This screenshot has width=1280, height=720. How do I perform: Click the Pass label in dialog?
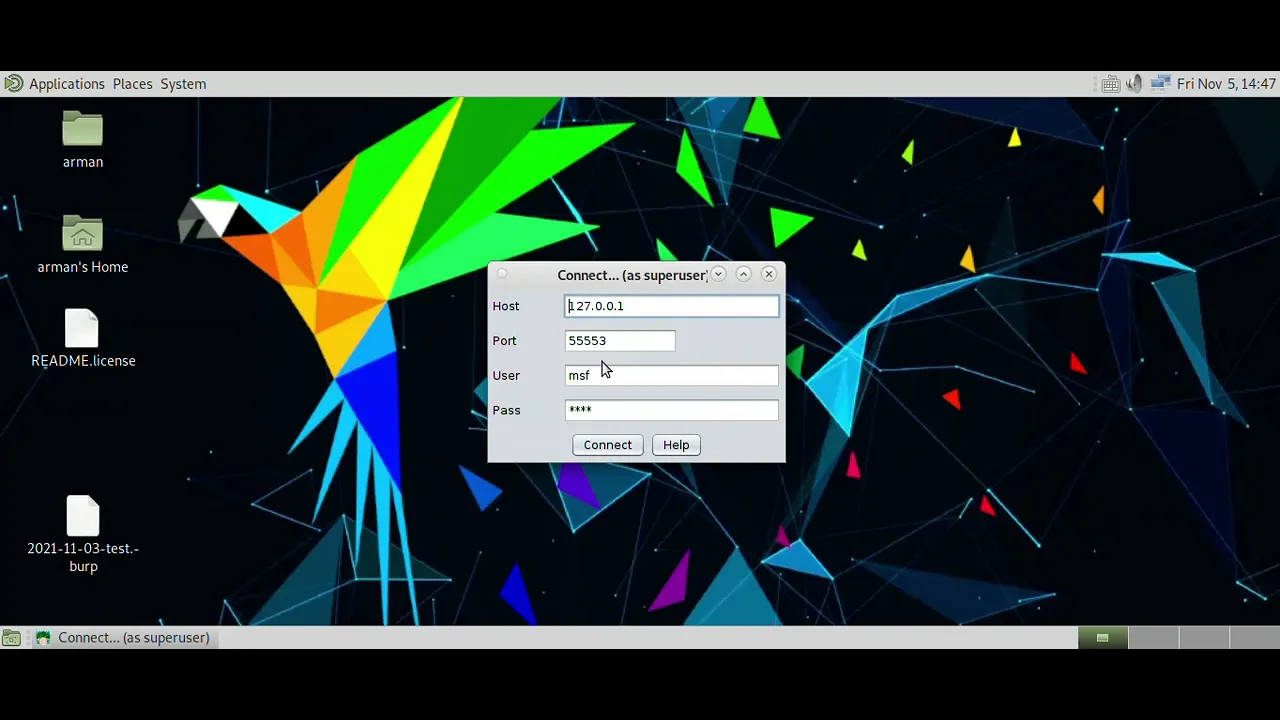point(506,410)
